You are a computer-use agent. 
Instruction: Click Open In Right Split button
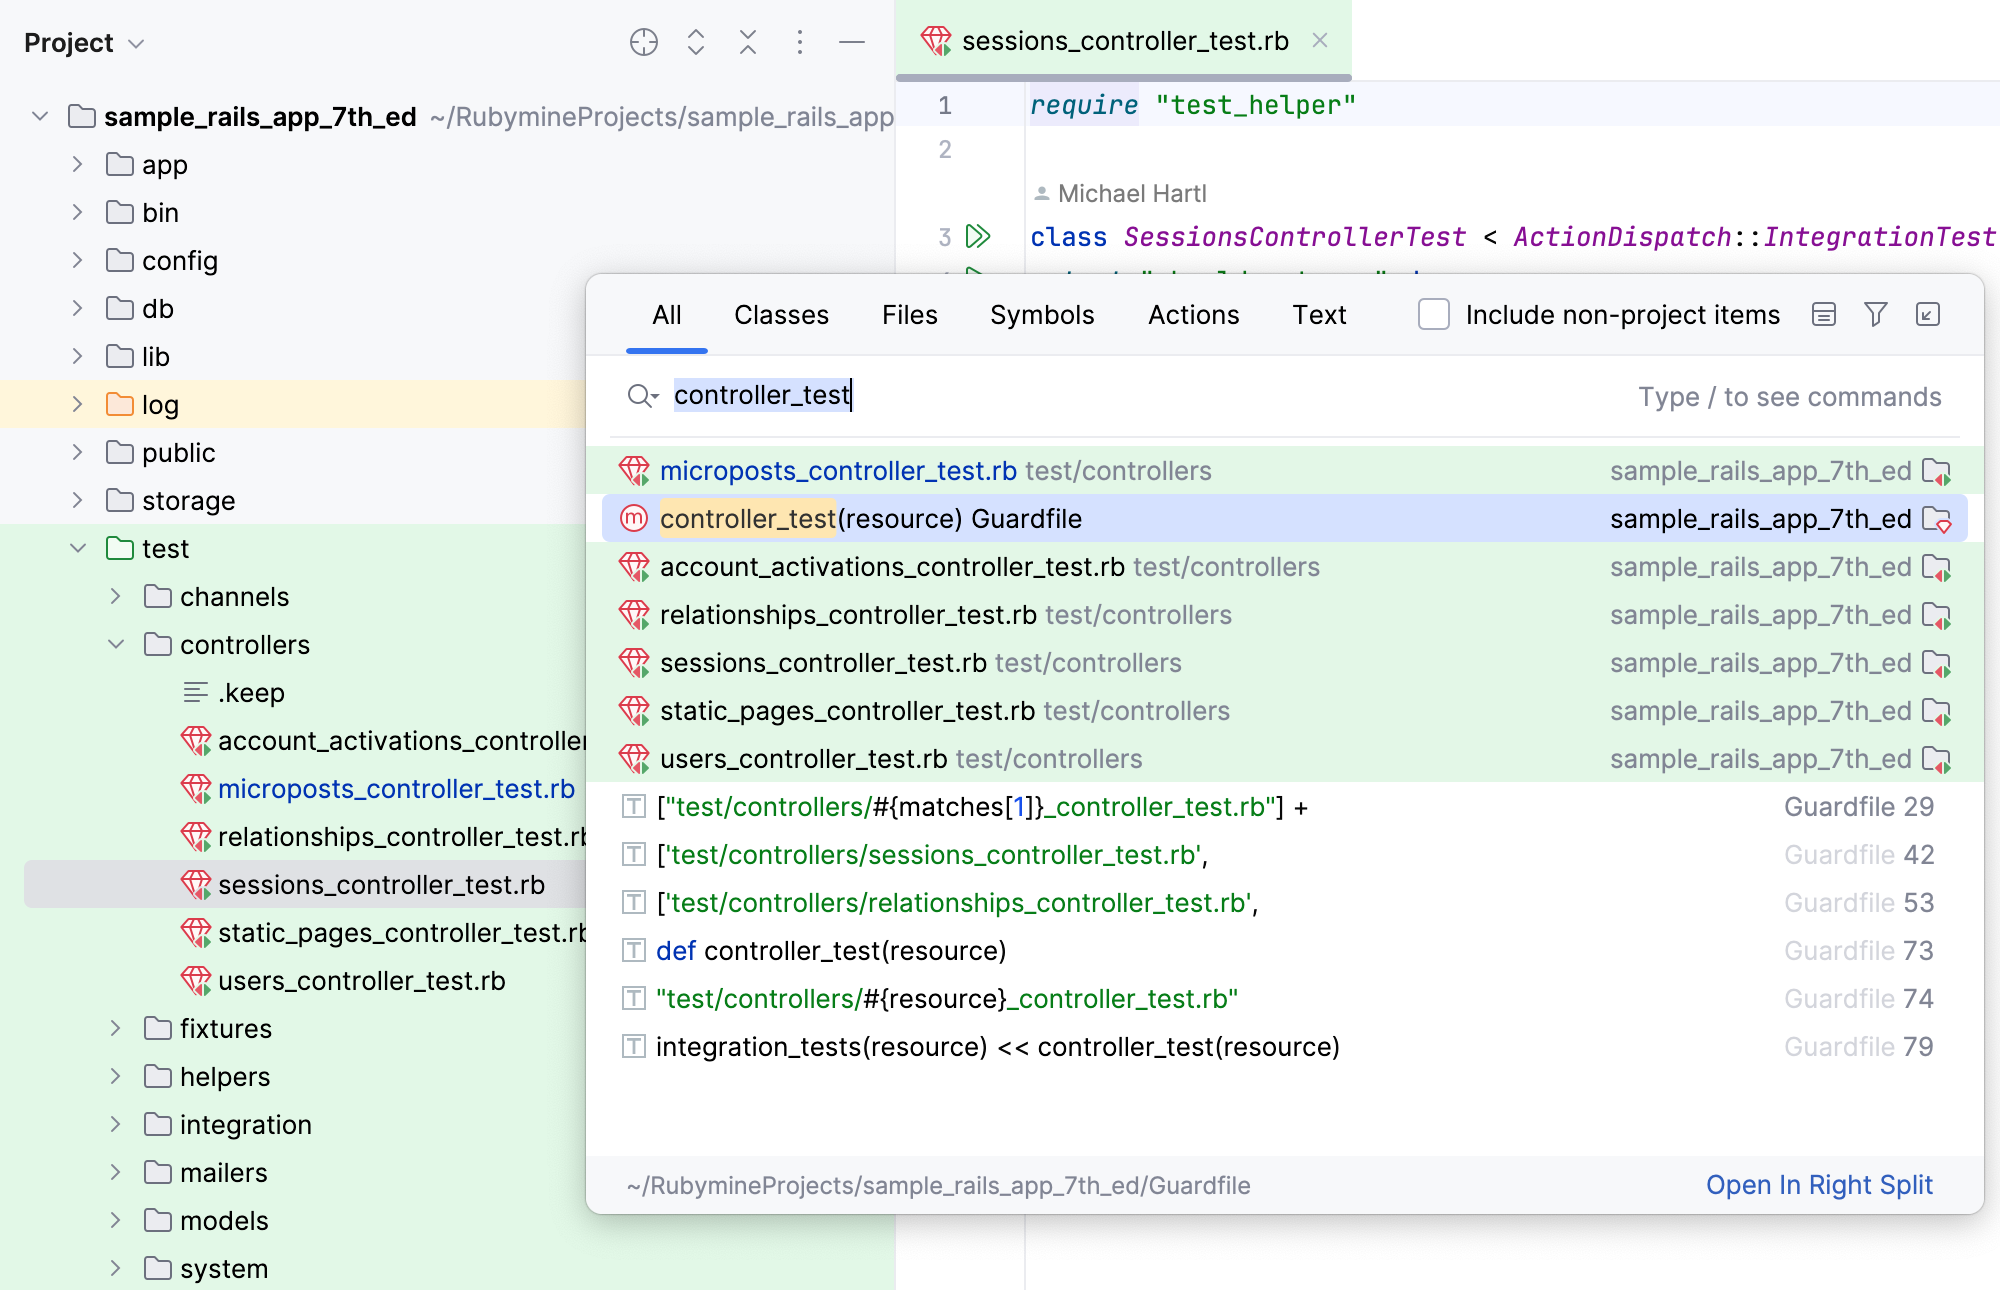pyautogui.click(x=1819, y=1182)
